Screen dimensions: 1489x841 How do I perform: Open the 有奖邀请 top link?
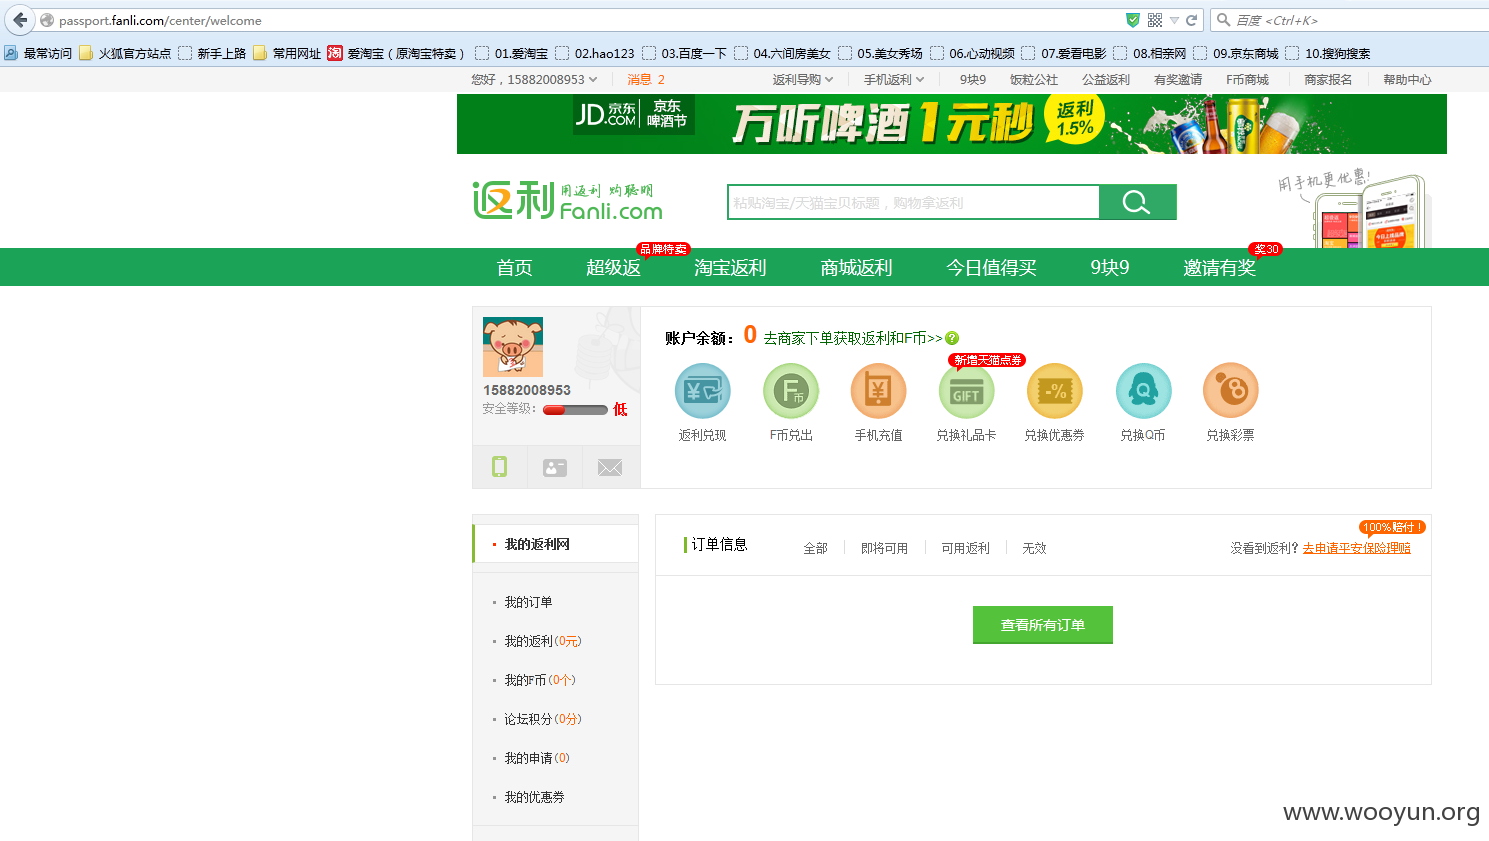point(1178,79)
